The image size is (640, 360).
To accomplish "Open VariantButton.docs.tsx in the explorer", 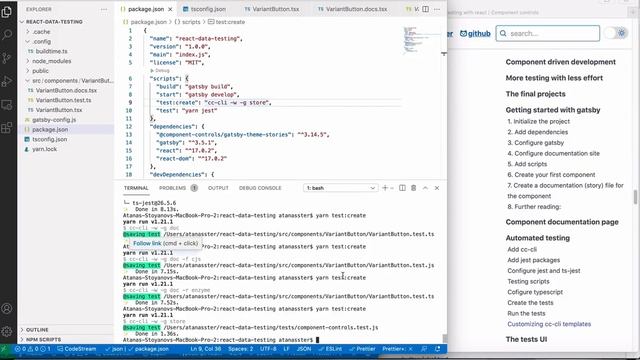I will point(66,90).
